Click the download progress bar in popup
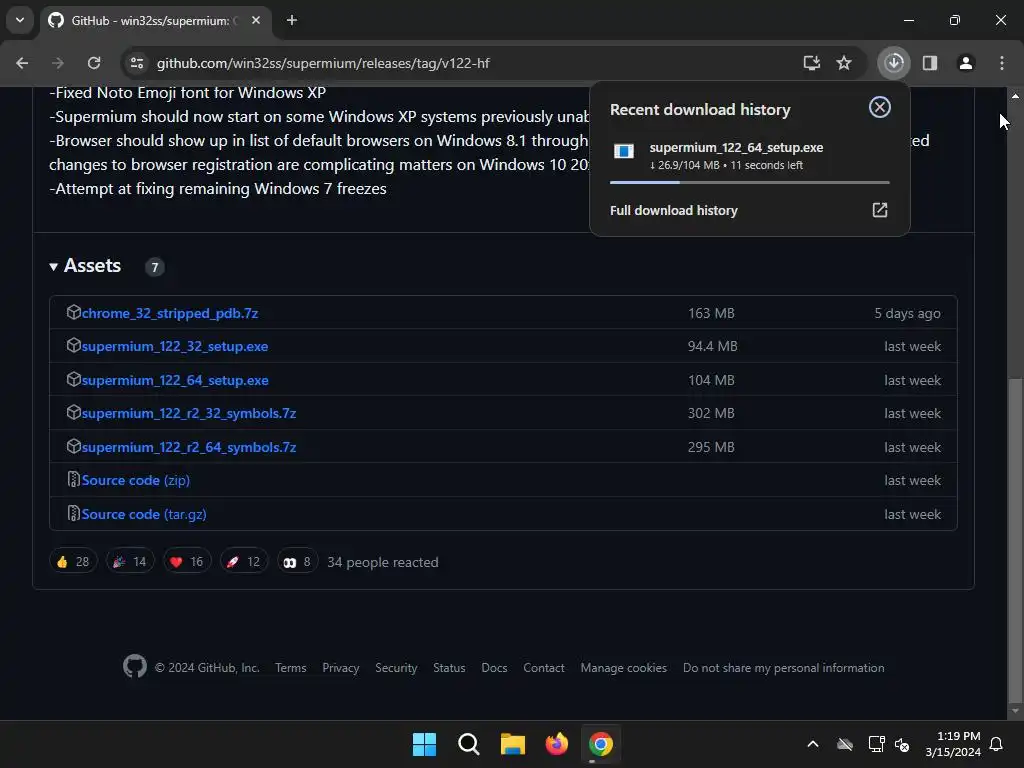1024x768 pixels. pyautogui.click(x=750, y=182)
